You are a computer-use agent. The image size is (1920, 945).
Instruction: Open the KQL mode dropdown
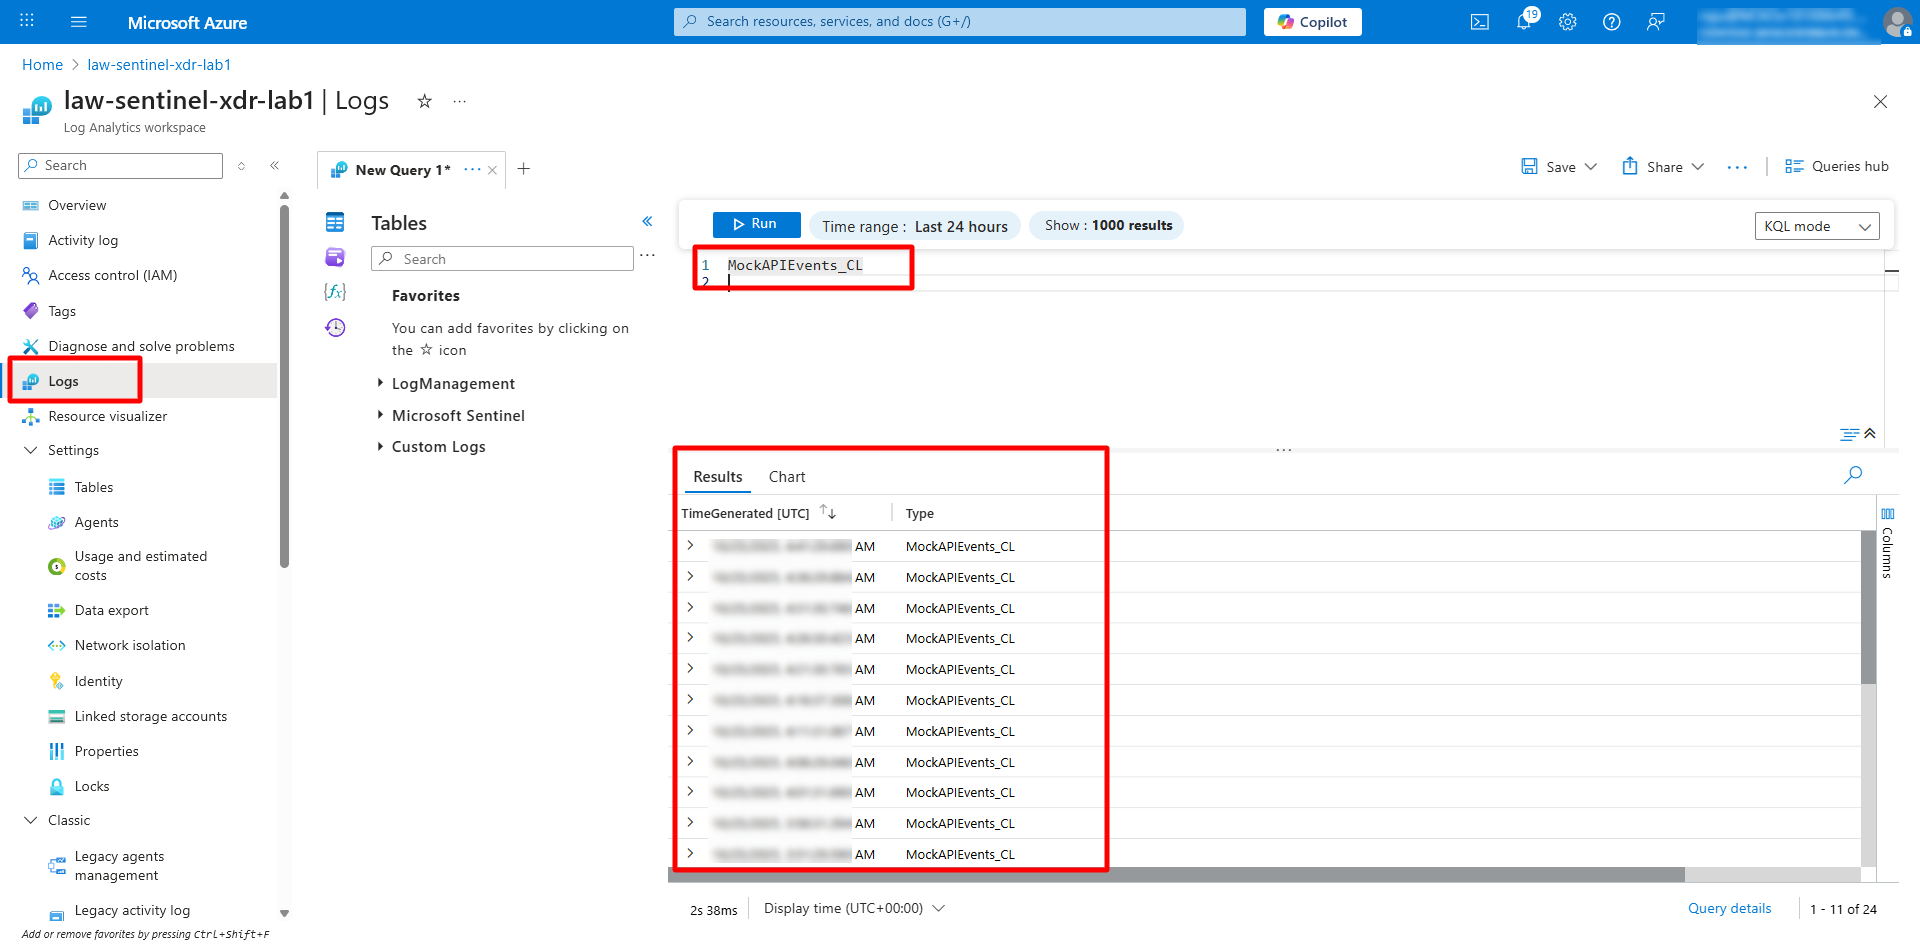(1816, 226)
